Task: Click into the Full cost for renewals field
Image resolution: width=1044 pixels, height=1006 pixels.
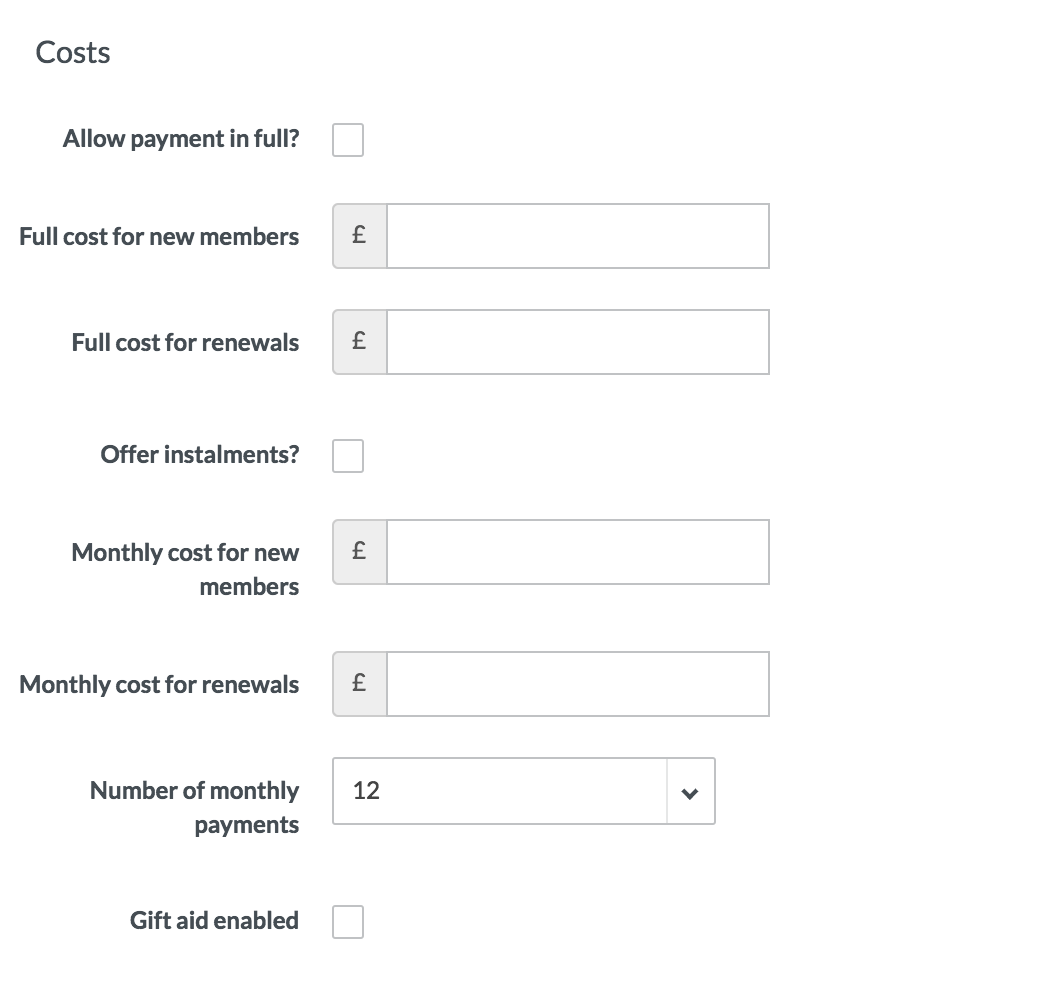Action: pos(577,342)
